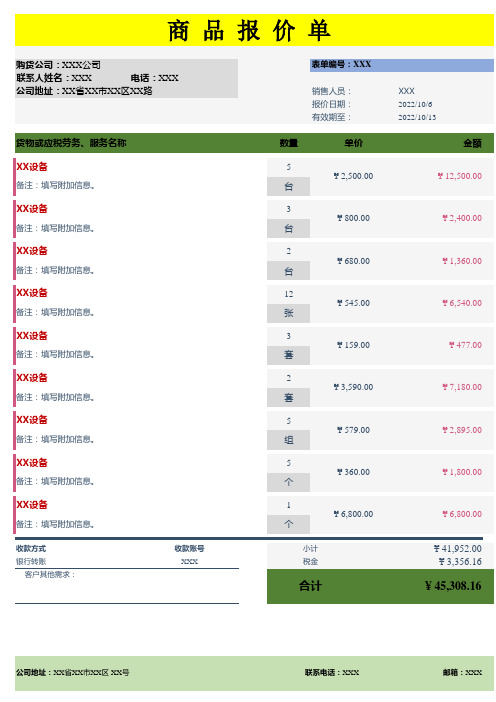Image resolution: width=496 pixels, height=702 pixels.
Task: Click the 商品报价单 yellow title banner
Action: [x=254, y=30]
